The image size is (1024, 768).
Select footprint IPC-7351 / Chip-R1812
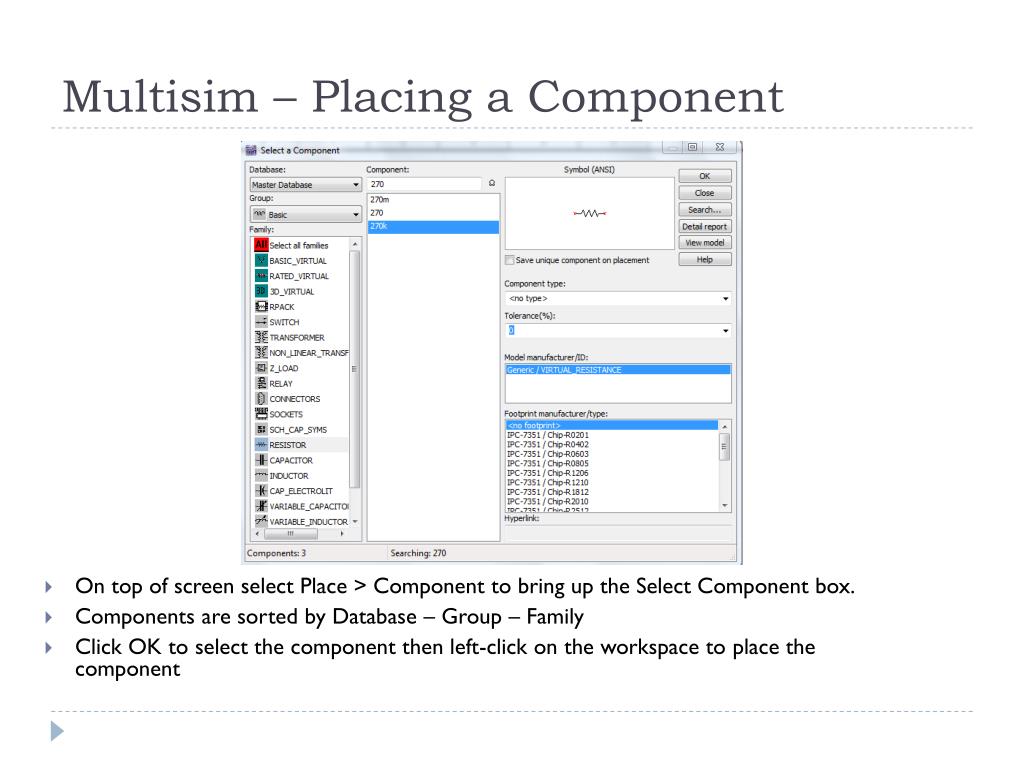click(x=612, y=492)
